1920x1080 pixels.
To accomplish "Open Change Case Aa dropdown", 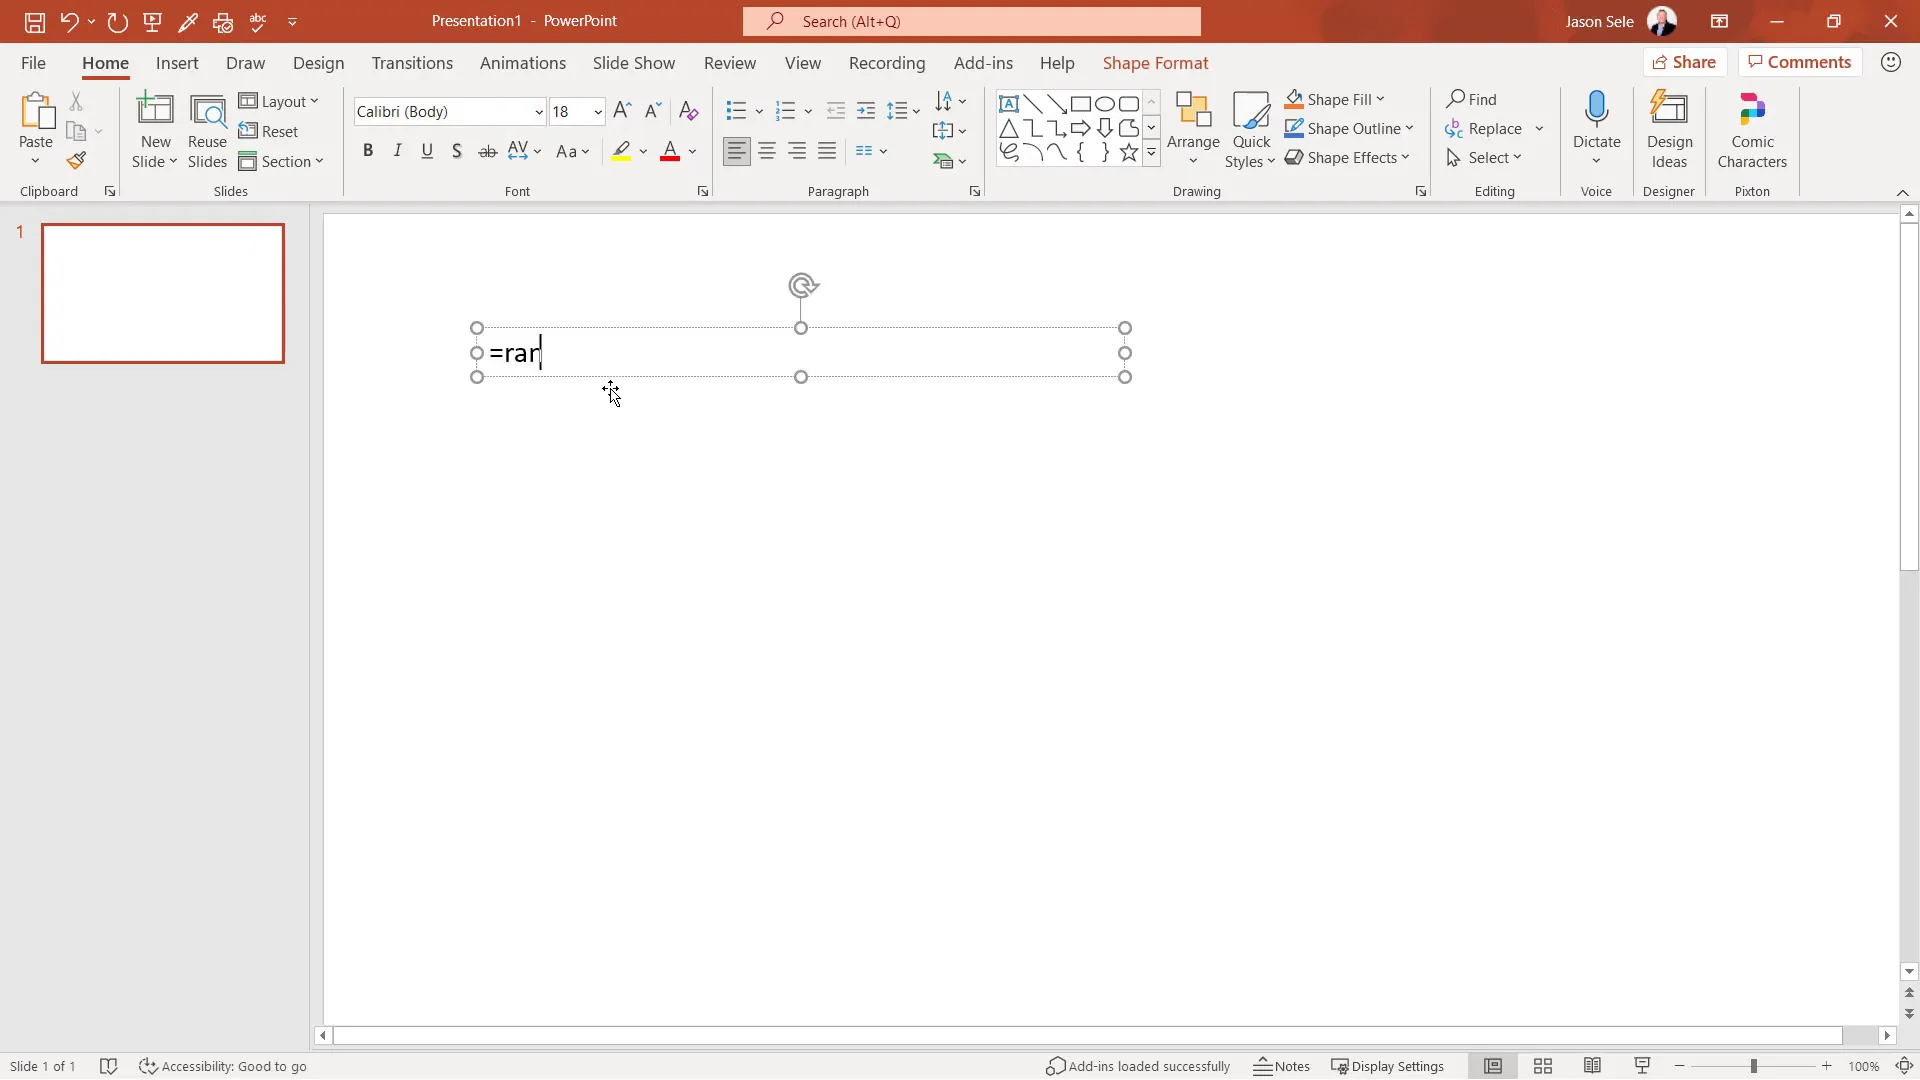I will click(x=573, y=151).
